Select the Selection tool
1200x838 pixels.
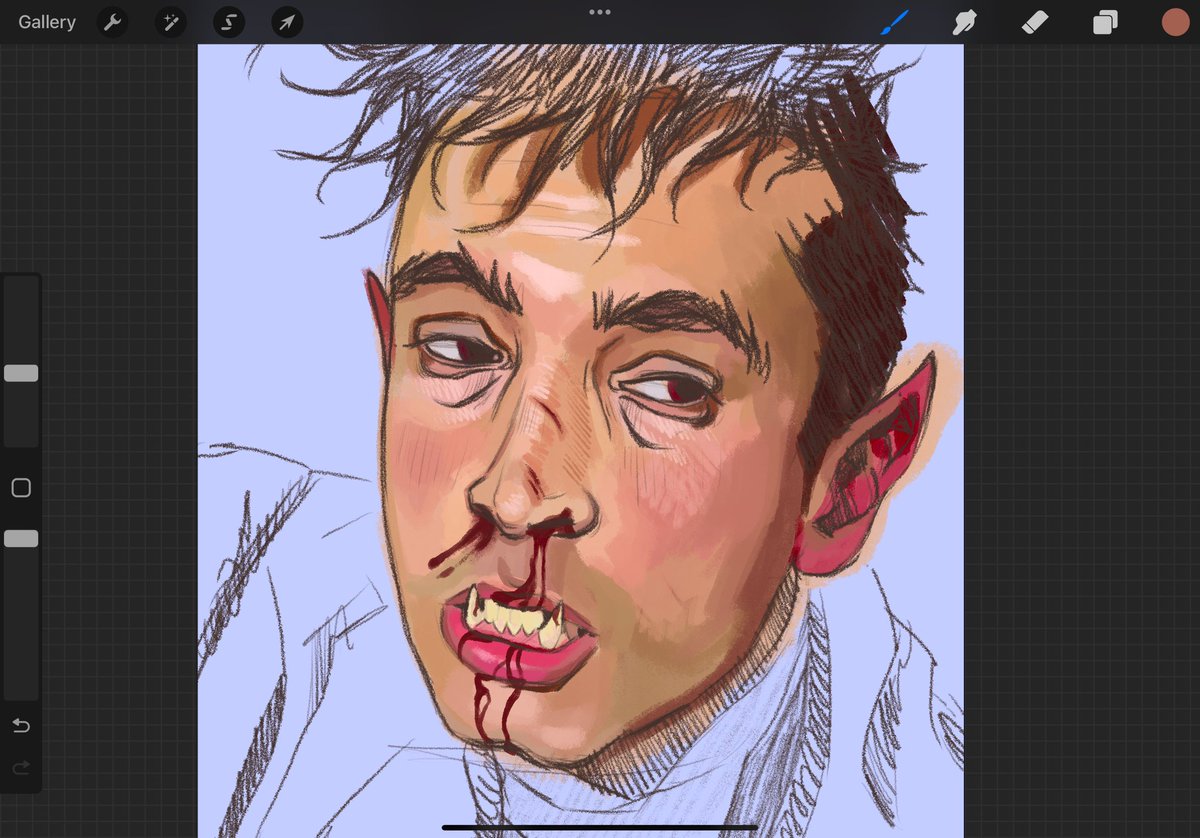point(229,22)
